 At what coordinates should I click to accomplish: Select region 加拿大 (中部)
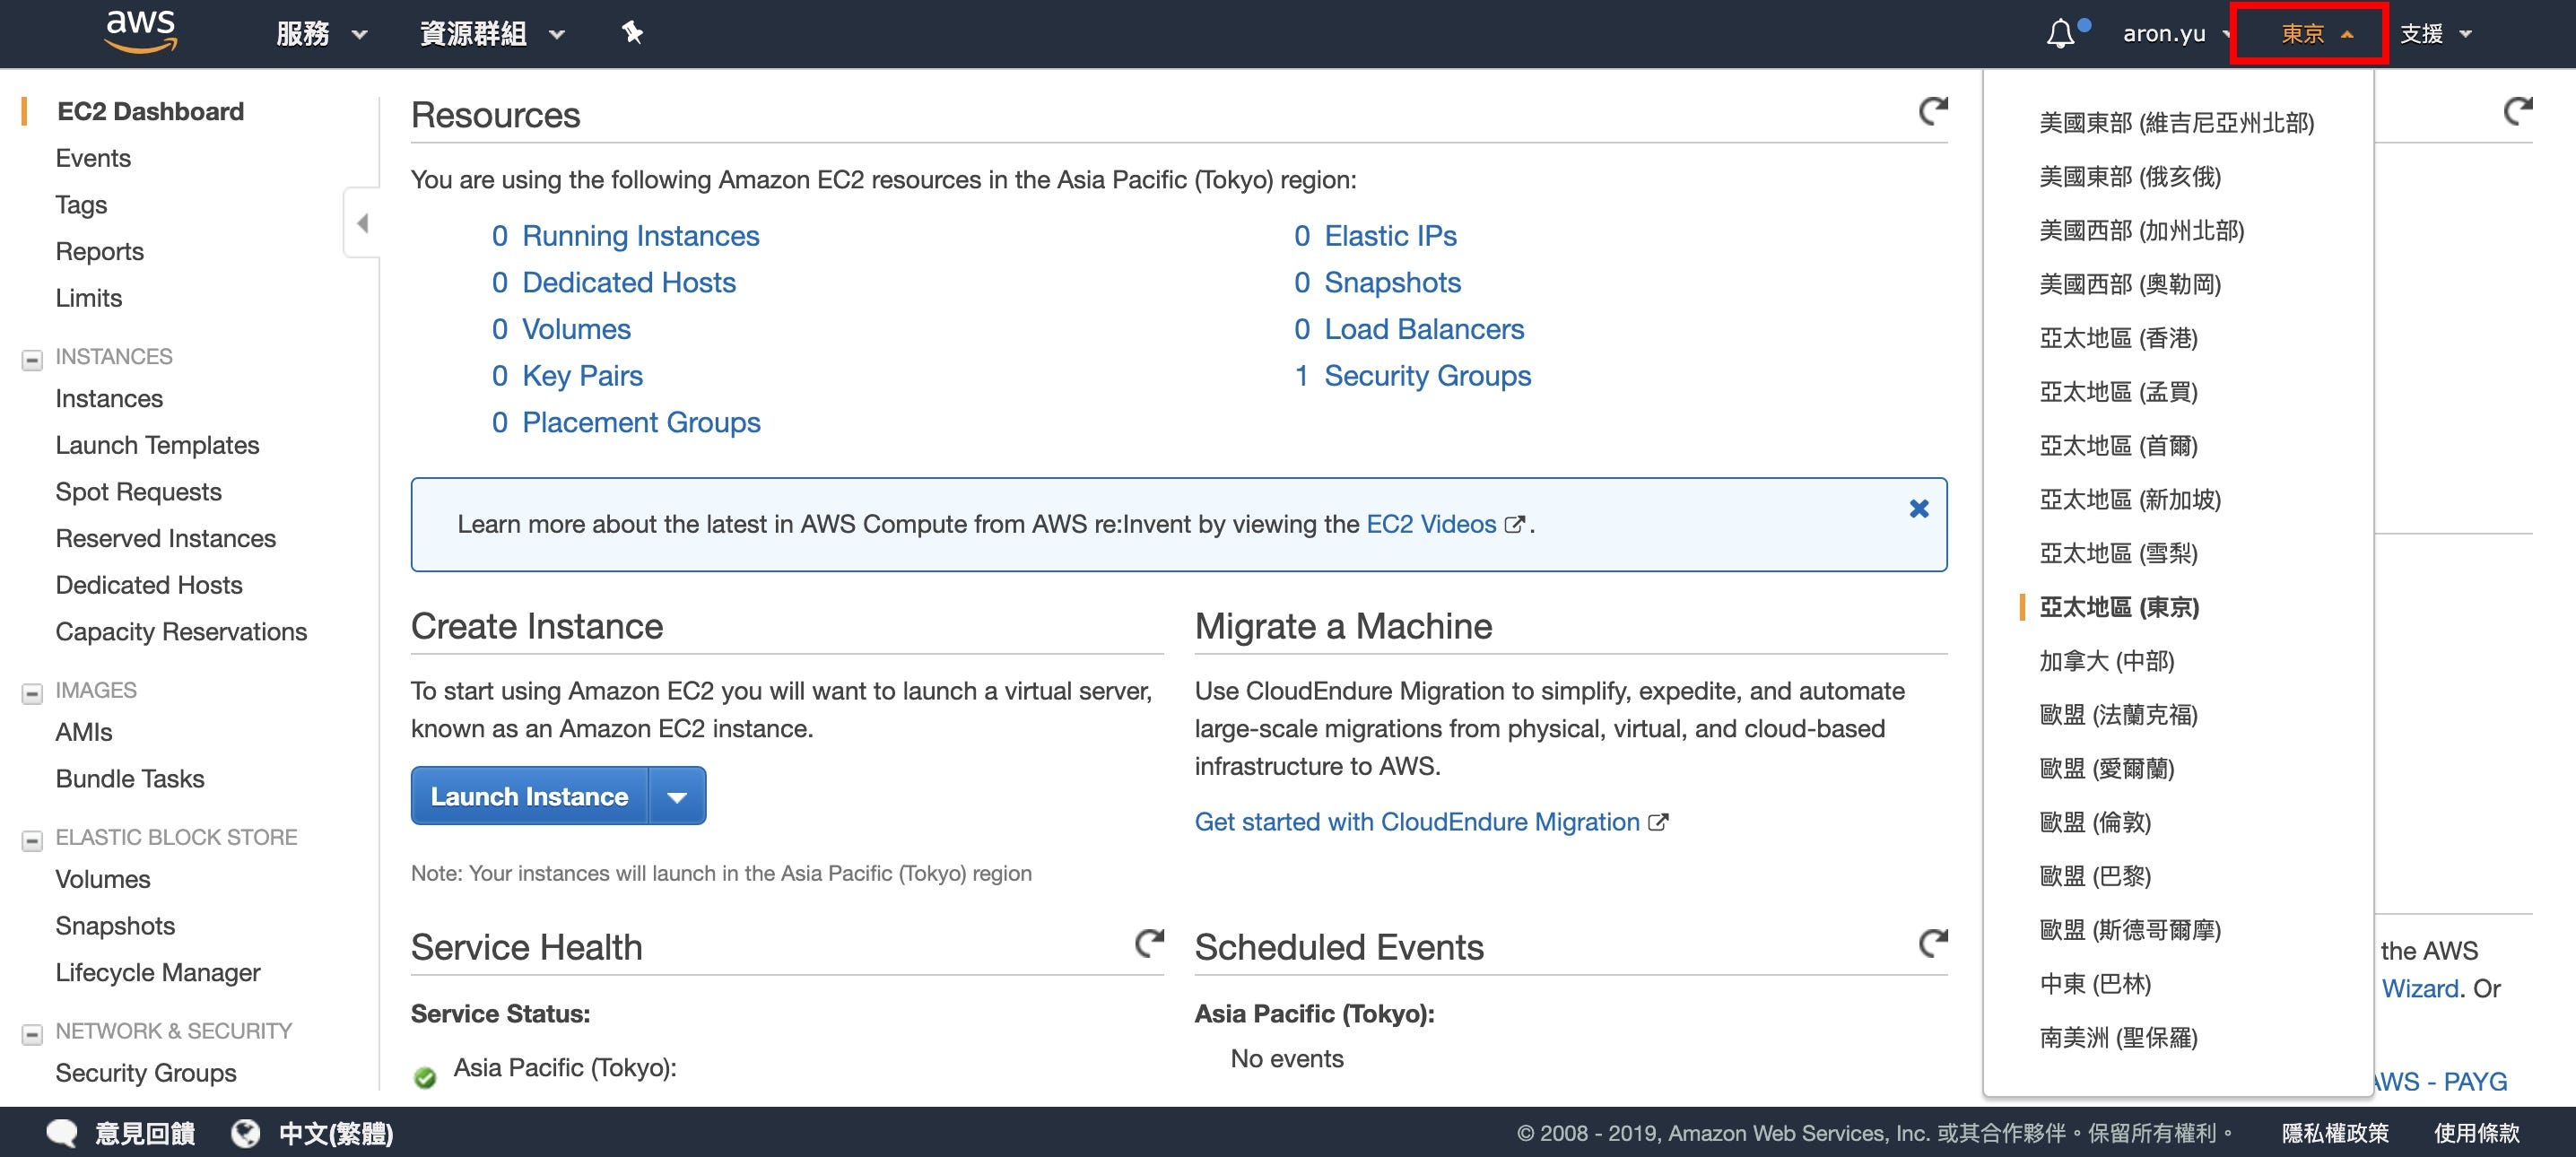2106,662
